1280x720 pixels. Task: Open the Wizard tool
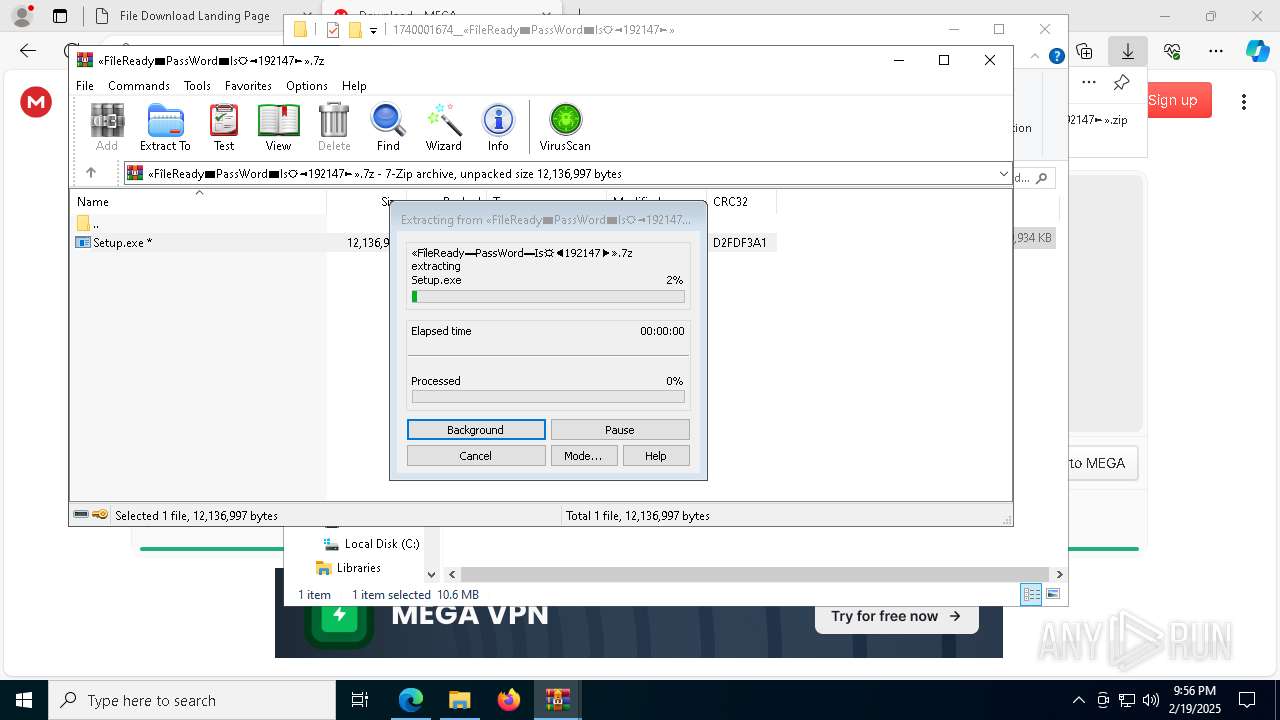pos(443,127)
